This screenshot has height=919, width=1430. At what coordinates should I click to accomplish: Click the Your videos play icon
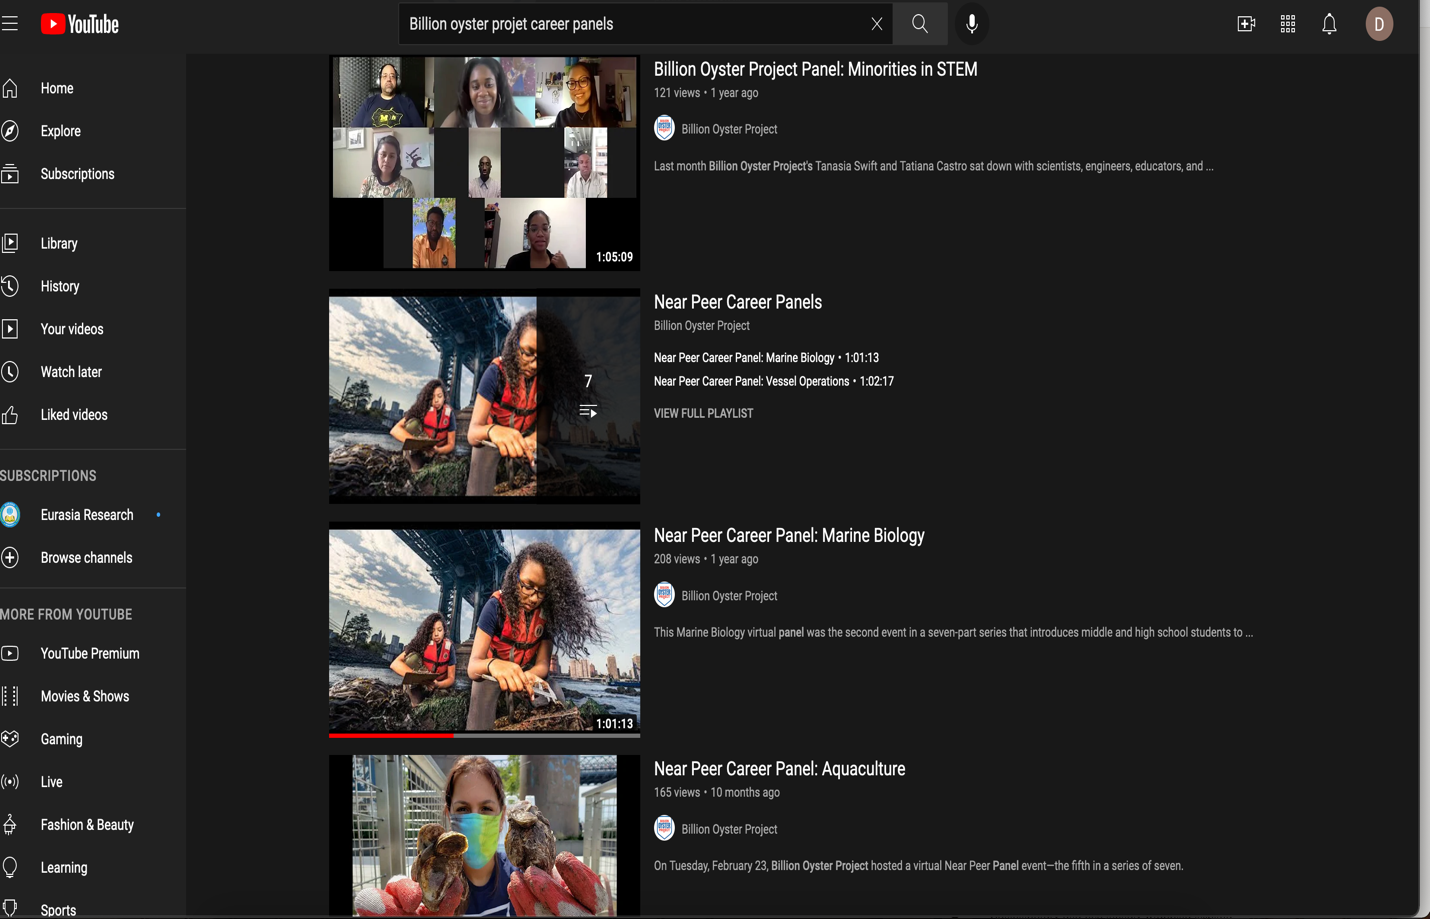(10, 329)
